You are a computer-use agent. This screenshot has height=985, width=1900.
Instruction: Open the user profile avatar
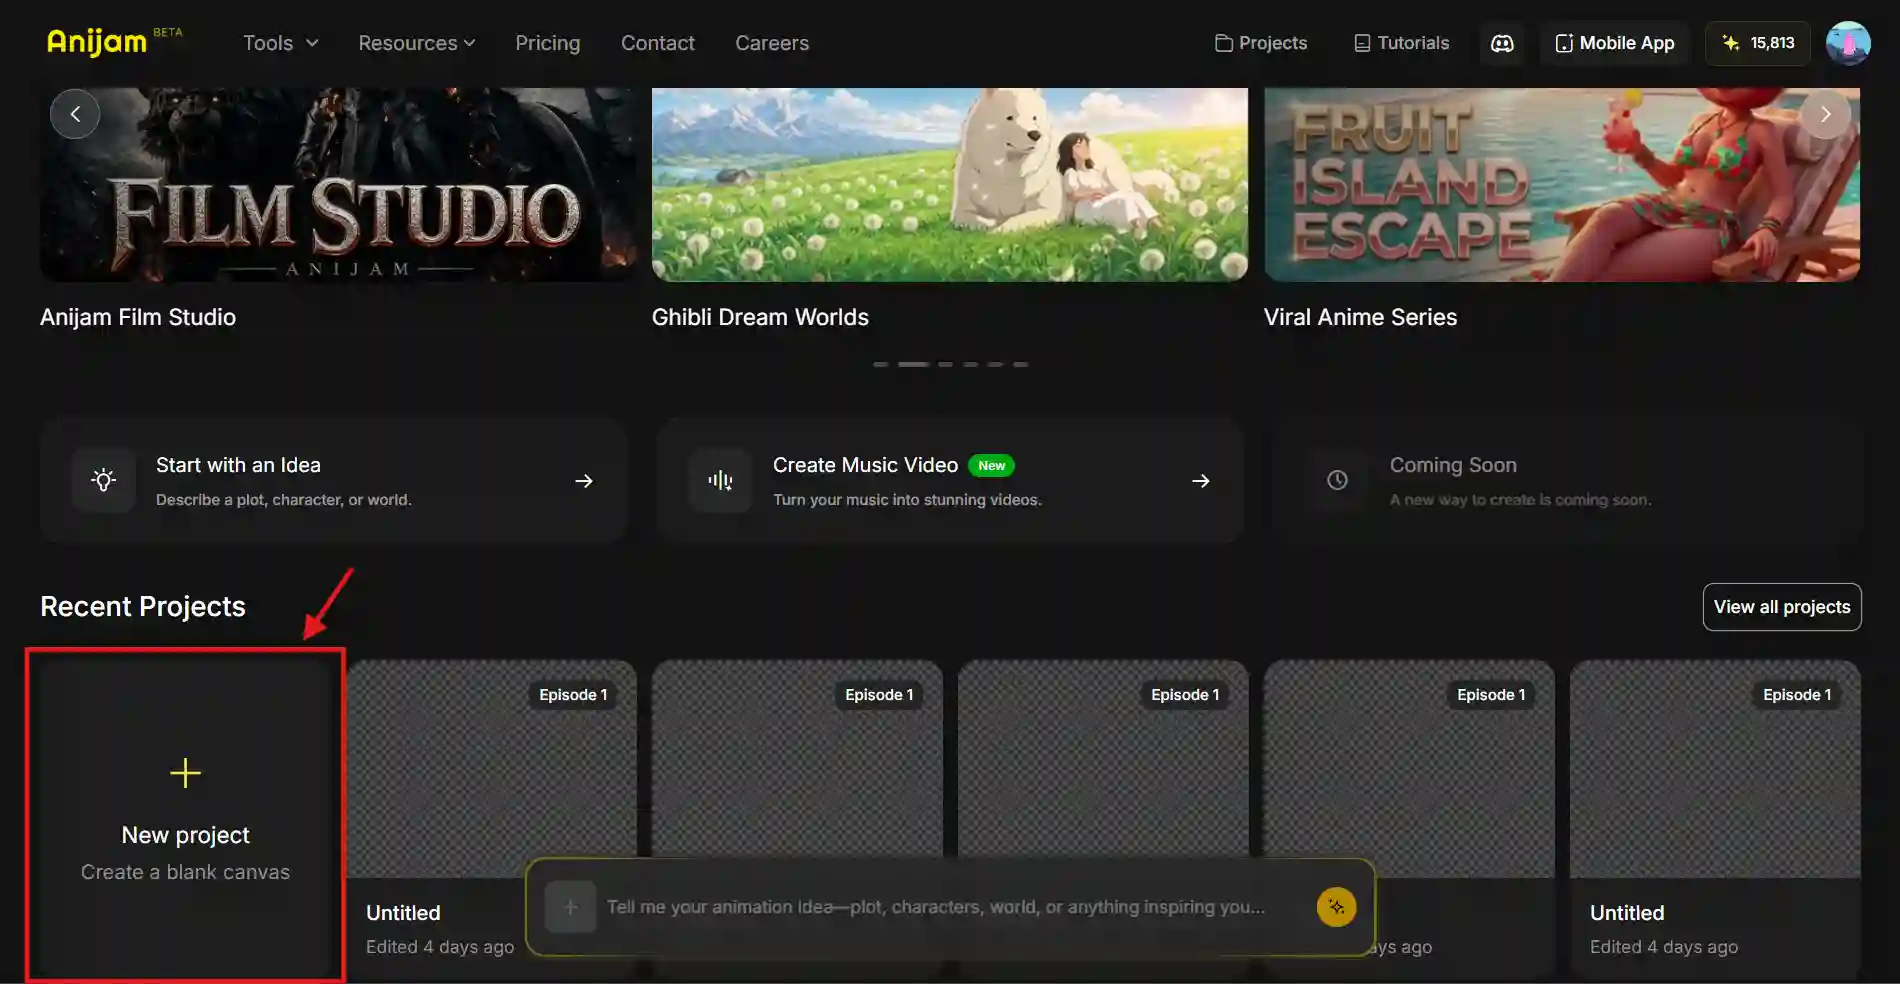tap(1848, 43)
